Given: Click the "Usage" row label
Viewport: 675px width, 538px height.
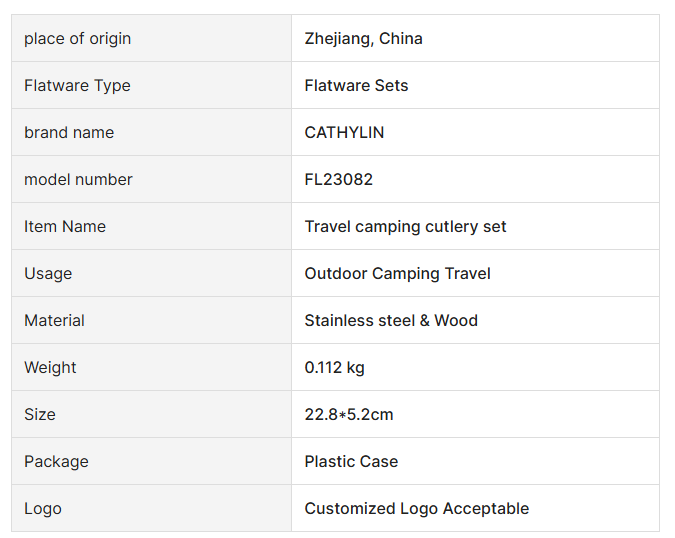Looking at the screenshot, I should coord(48,274).
